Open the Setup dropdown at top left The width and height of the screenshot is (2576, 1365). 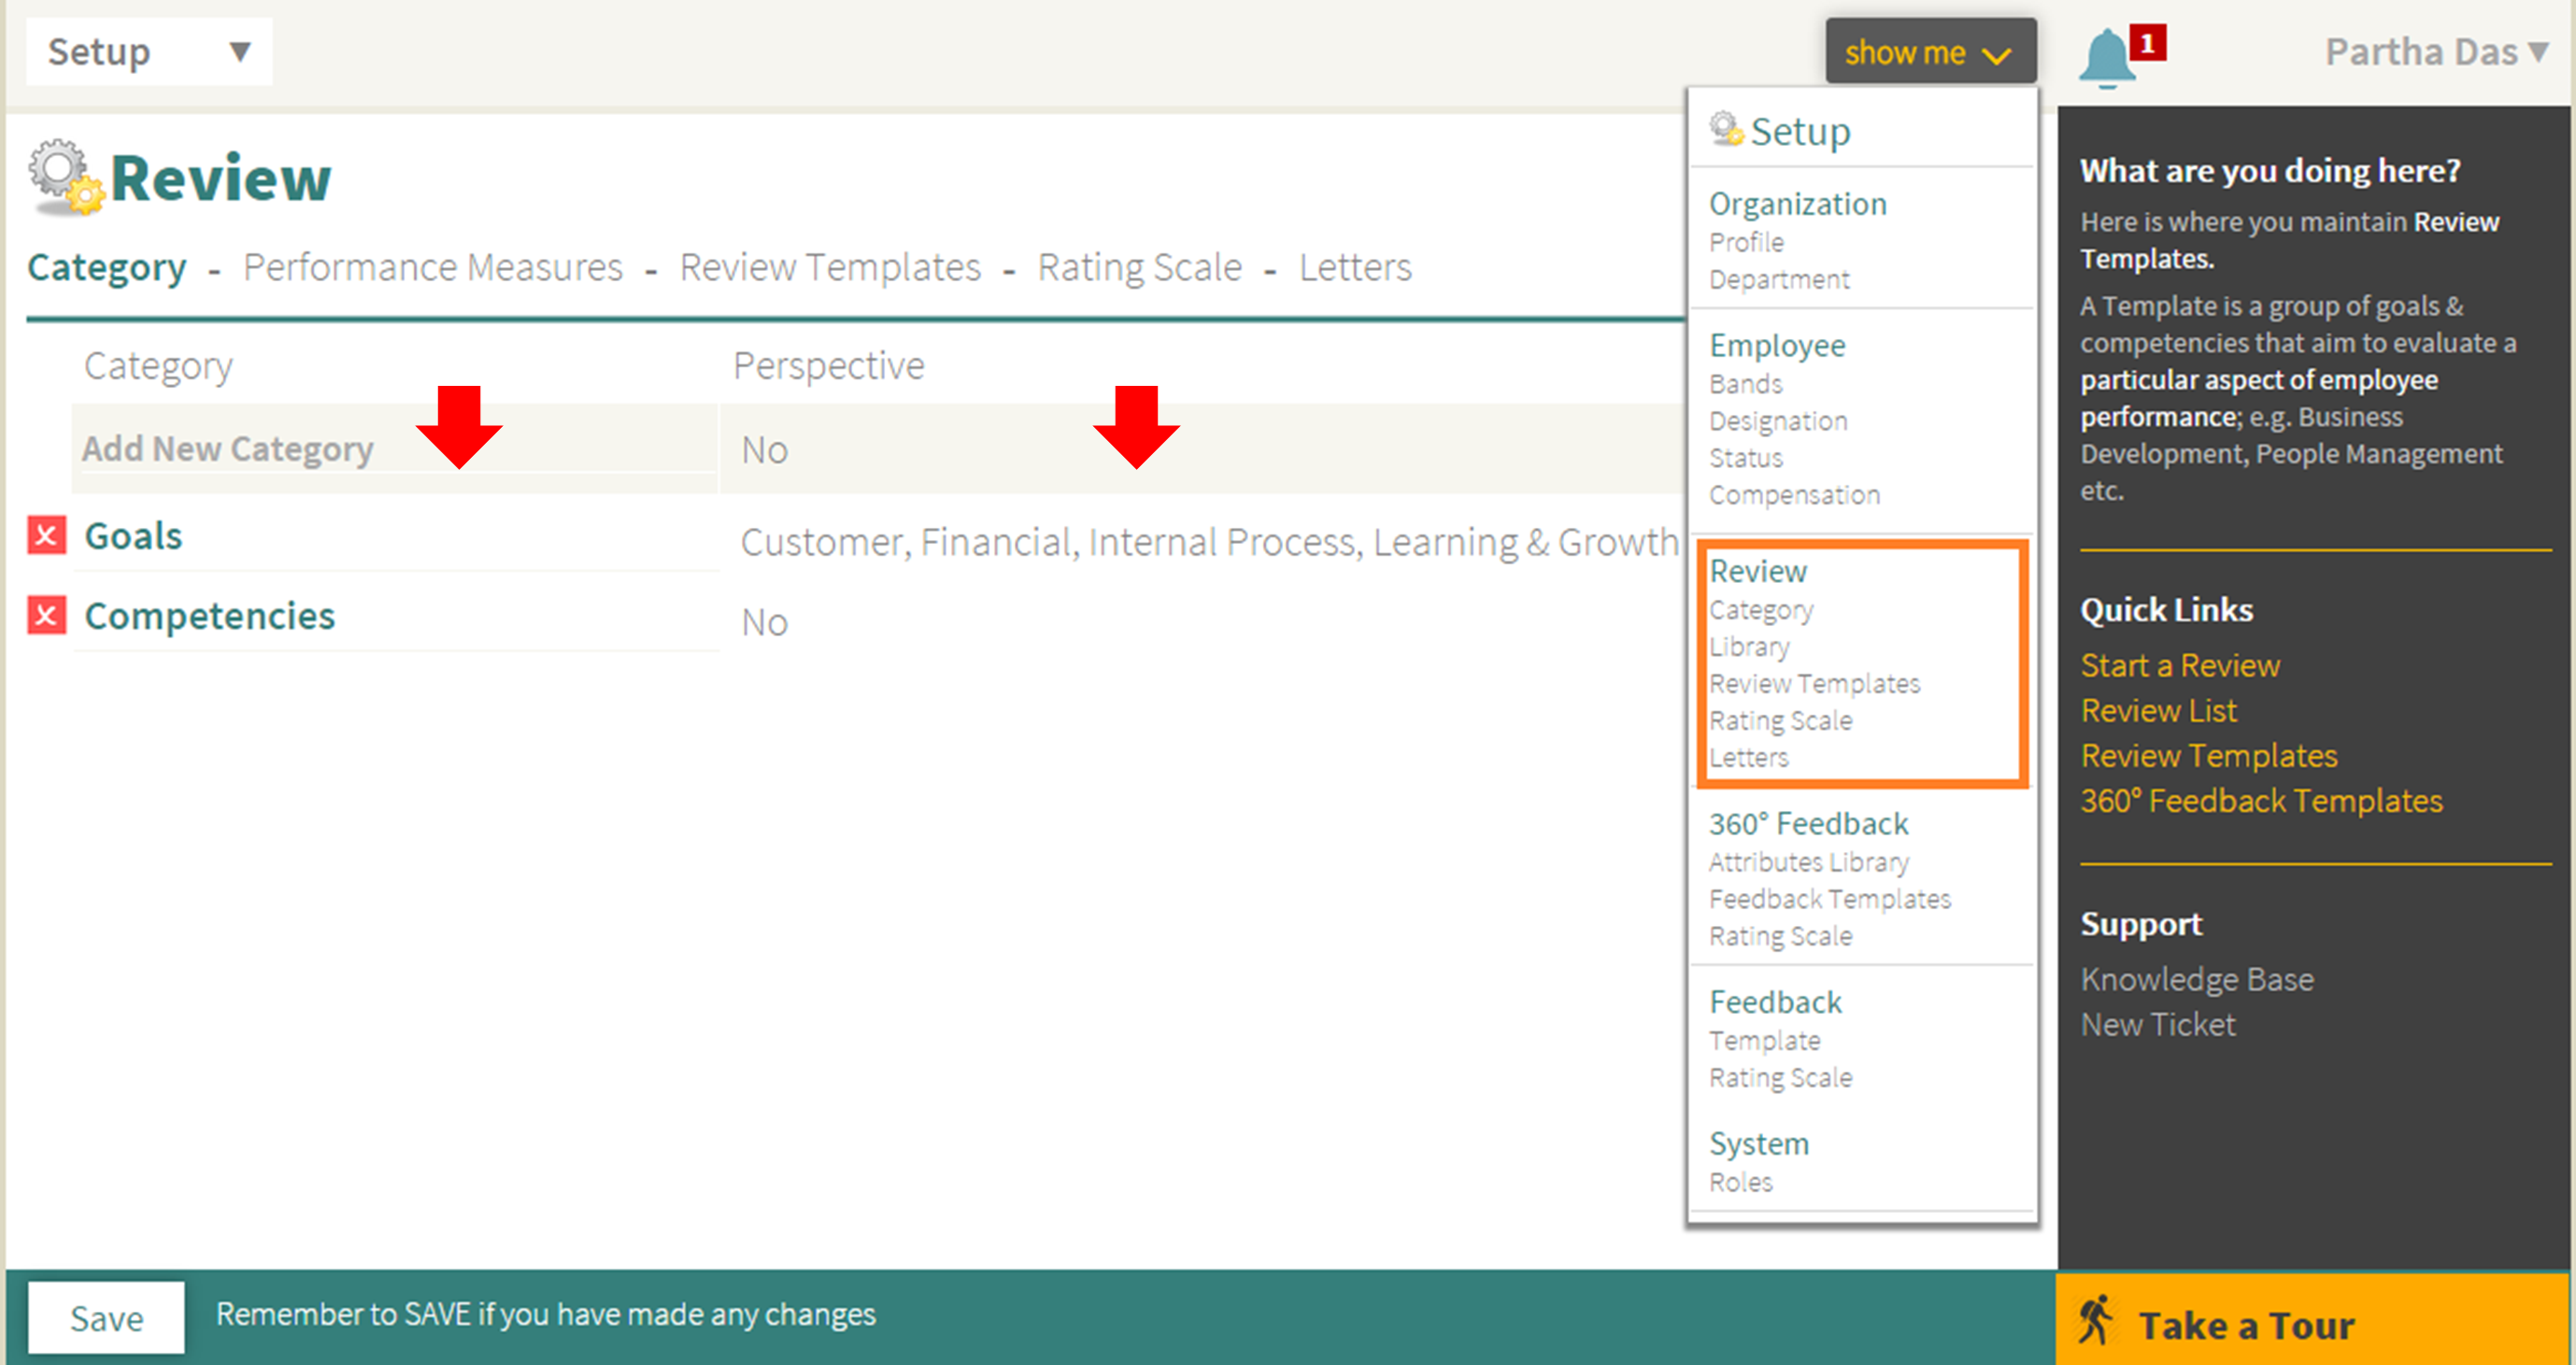148,52
